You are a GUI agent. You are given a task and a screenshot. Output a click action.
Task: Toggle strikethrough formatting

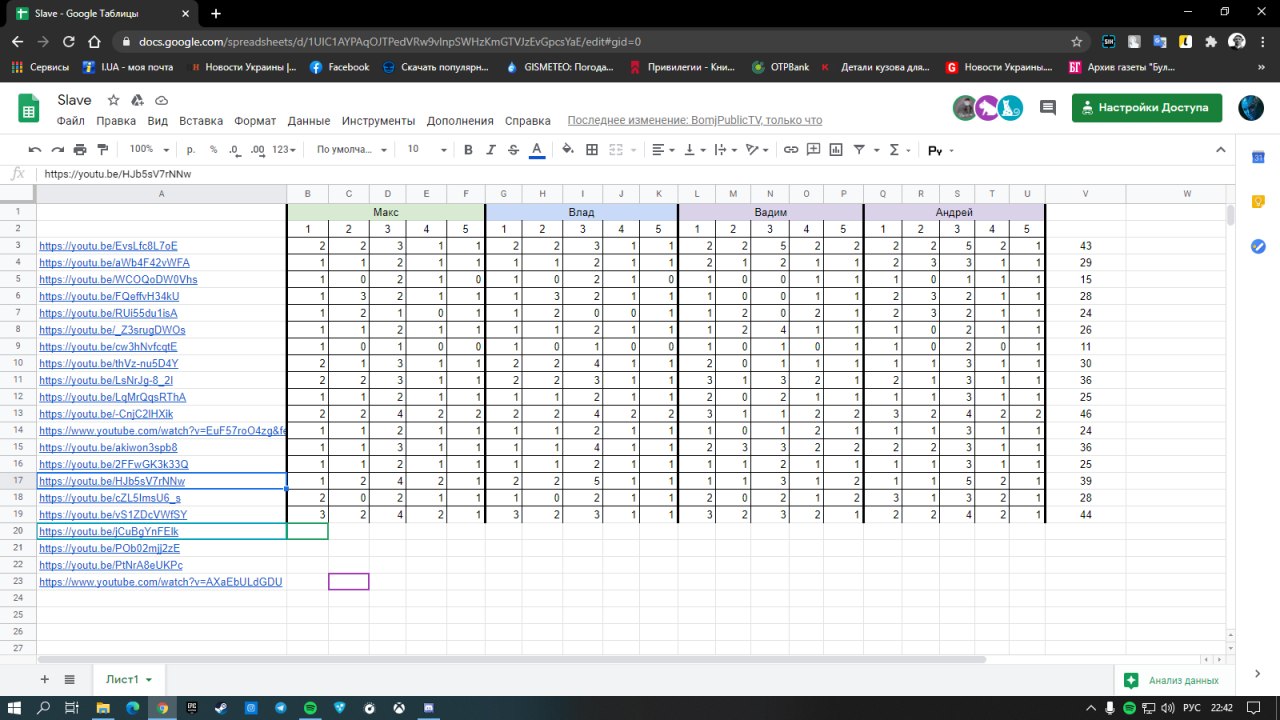click(513, 150)
